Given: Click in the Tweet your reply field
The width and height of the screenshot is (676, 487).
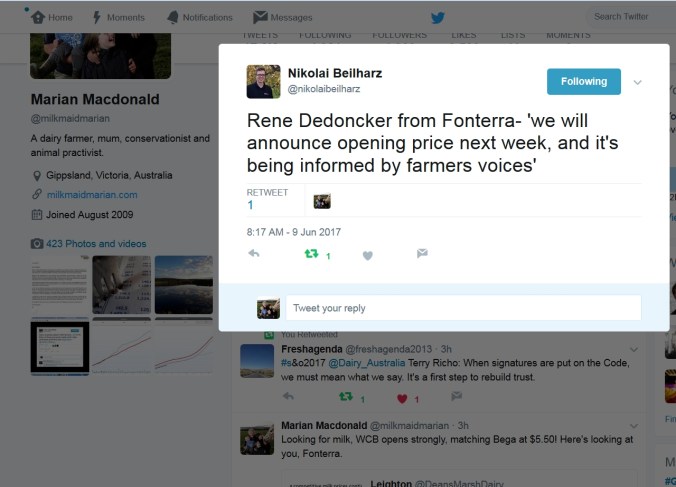Looking at the screenshot, I should point(463,307).
